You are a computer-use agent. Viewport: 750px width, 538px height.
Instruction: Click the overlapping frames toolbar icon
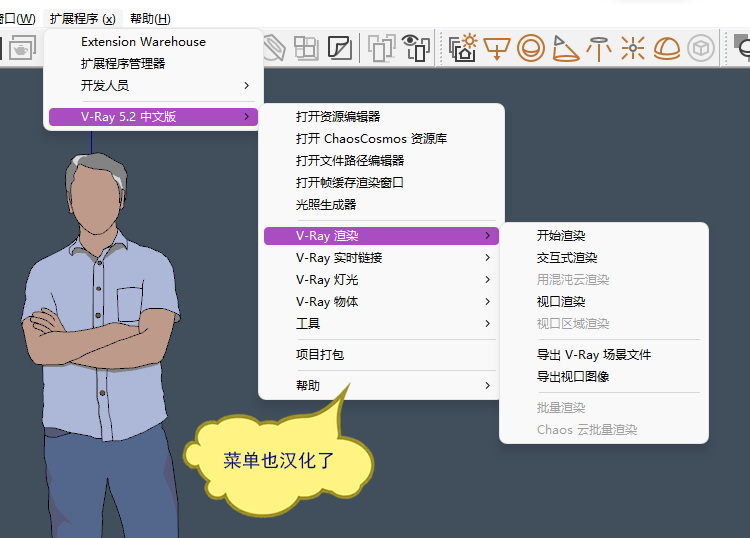[x=381, y=48]
